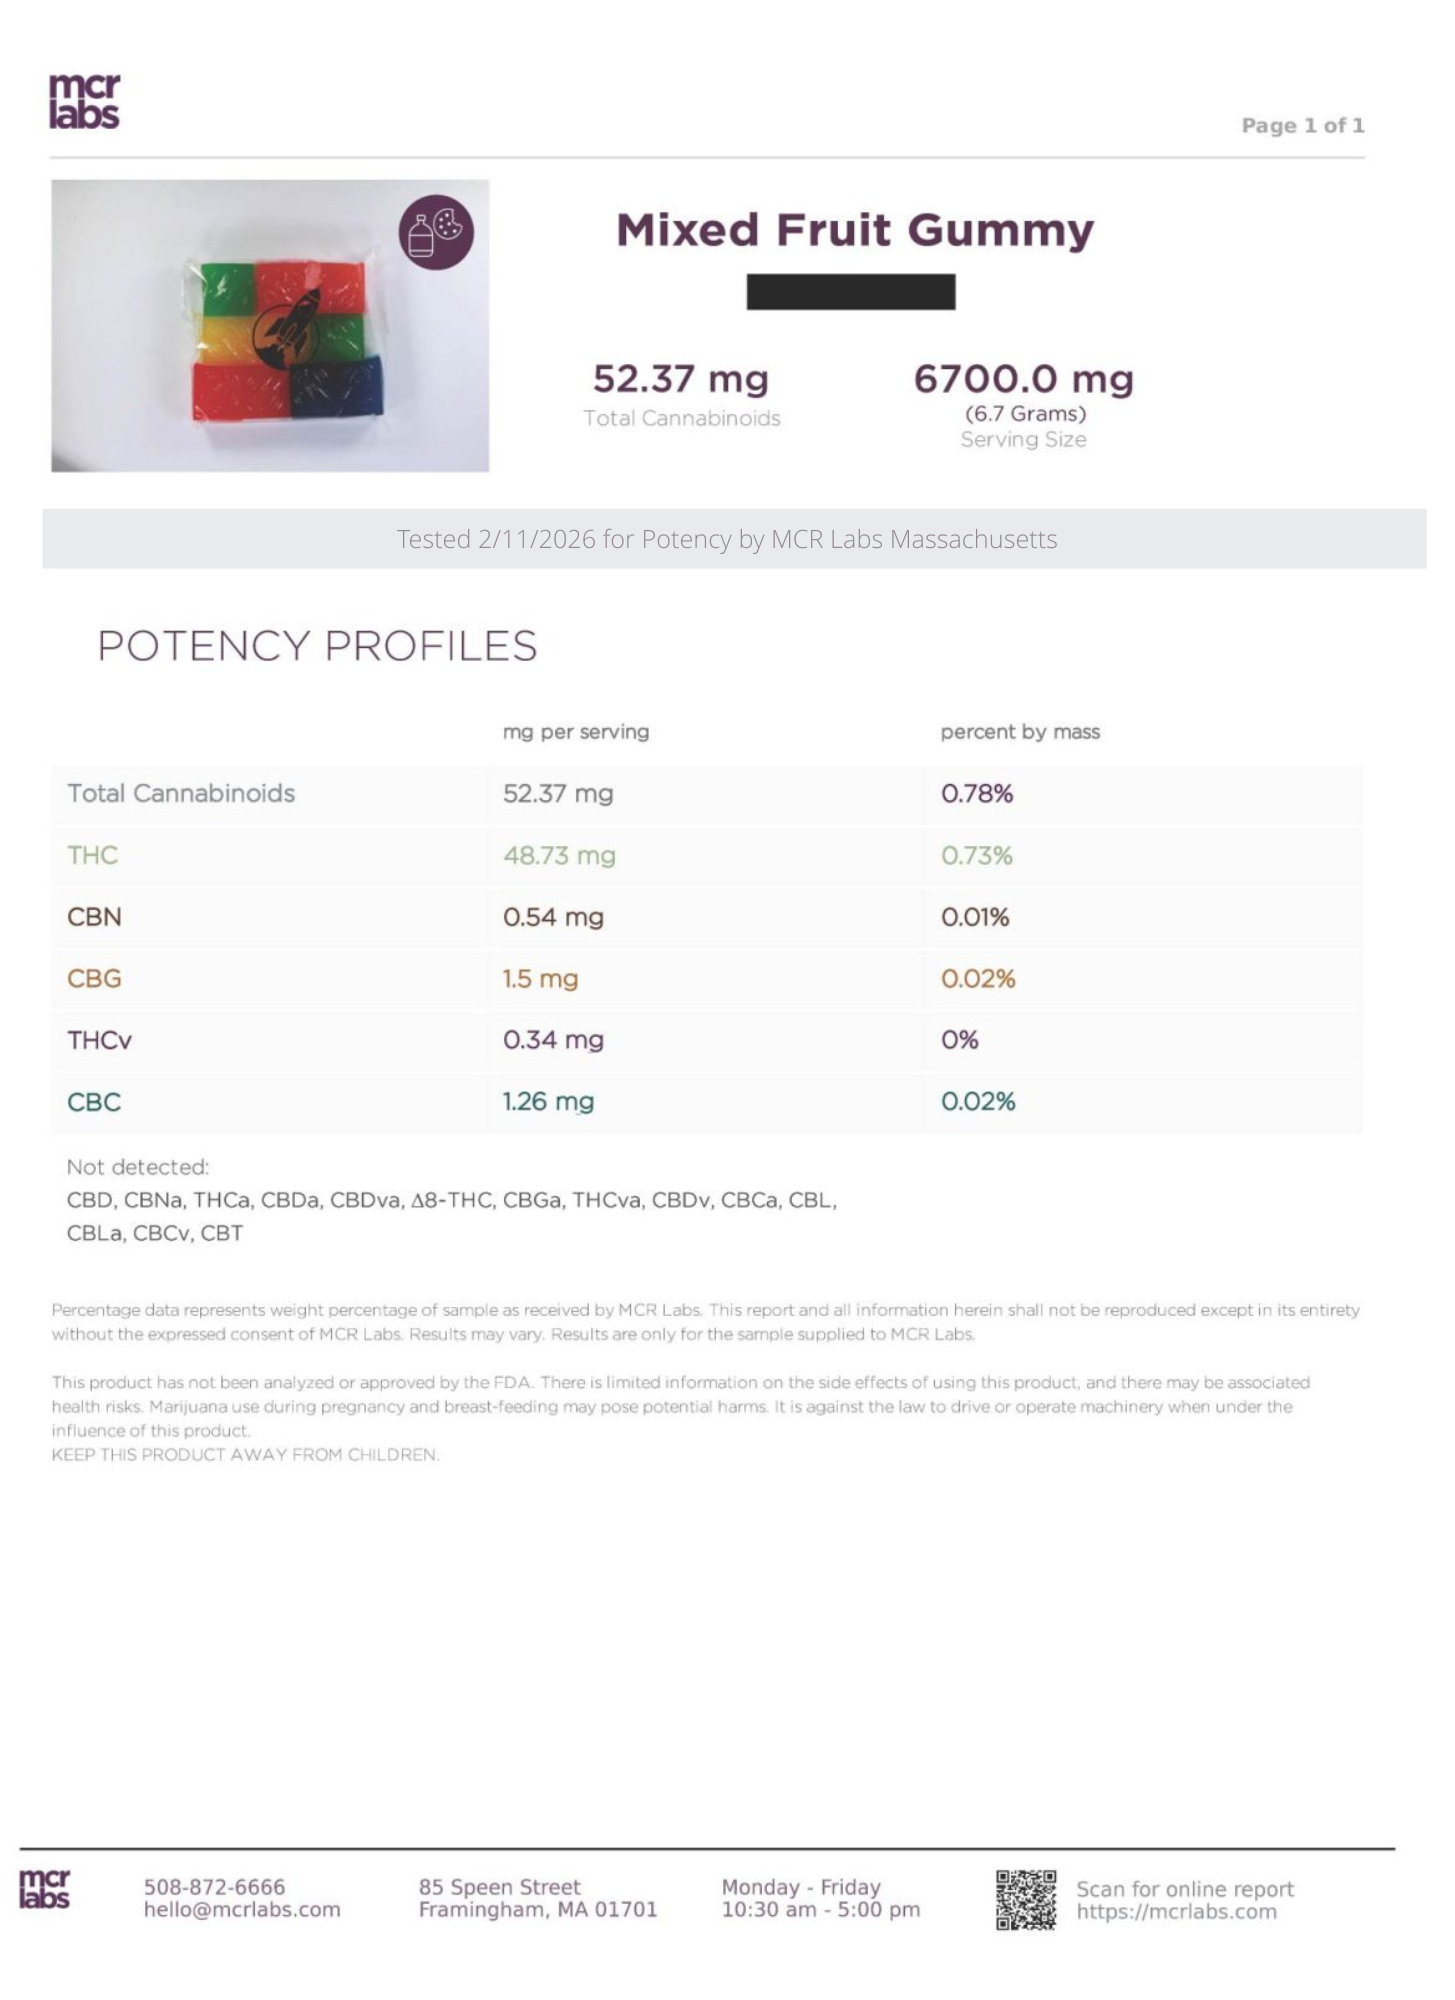Screen dimensions: 1455x2000
Task: Click the hello@mcrlabs.com email address
Action: 242,1909
